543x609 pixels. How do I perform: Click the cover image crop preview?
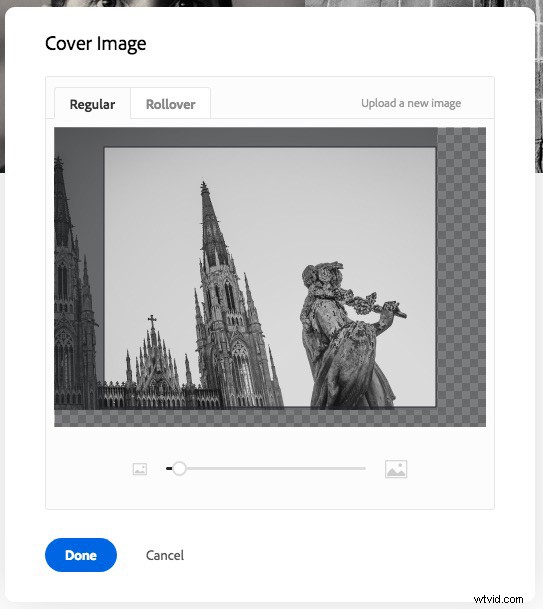pyautogui.click(x=270, y=277)
